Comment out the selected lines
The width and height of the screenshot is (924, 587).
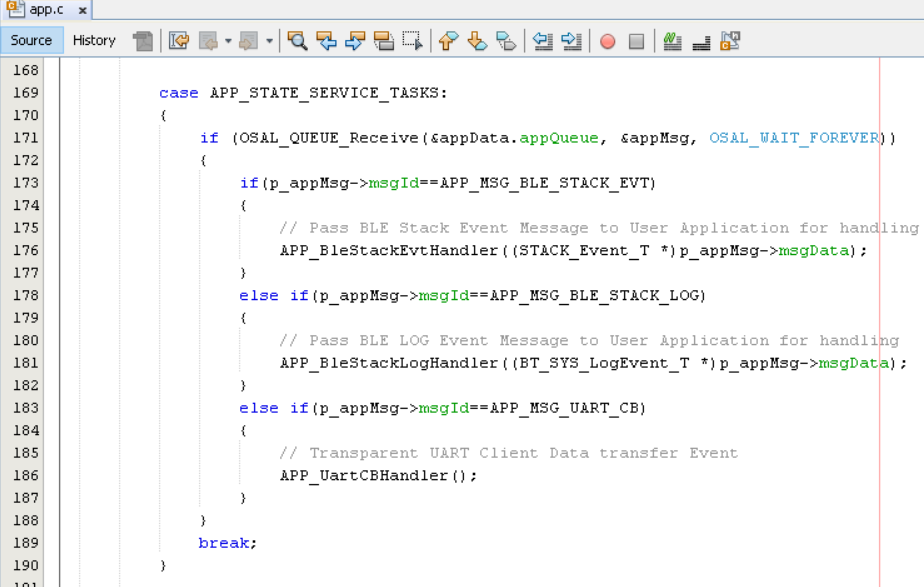672,41
